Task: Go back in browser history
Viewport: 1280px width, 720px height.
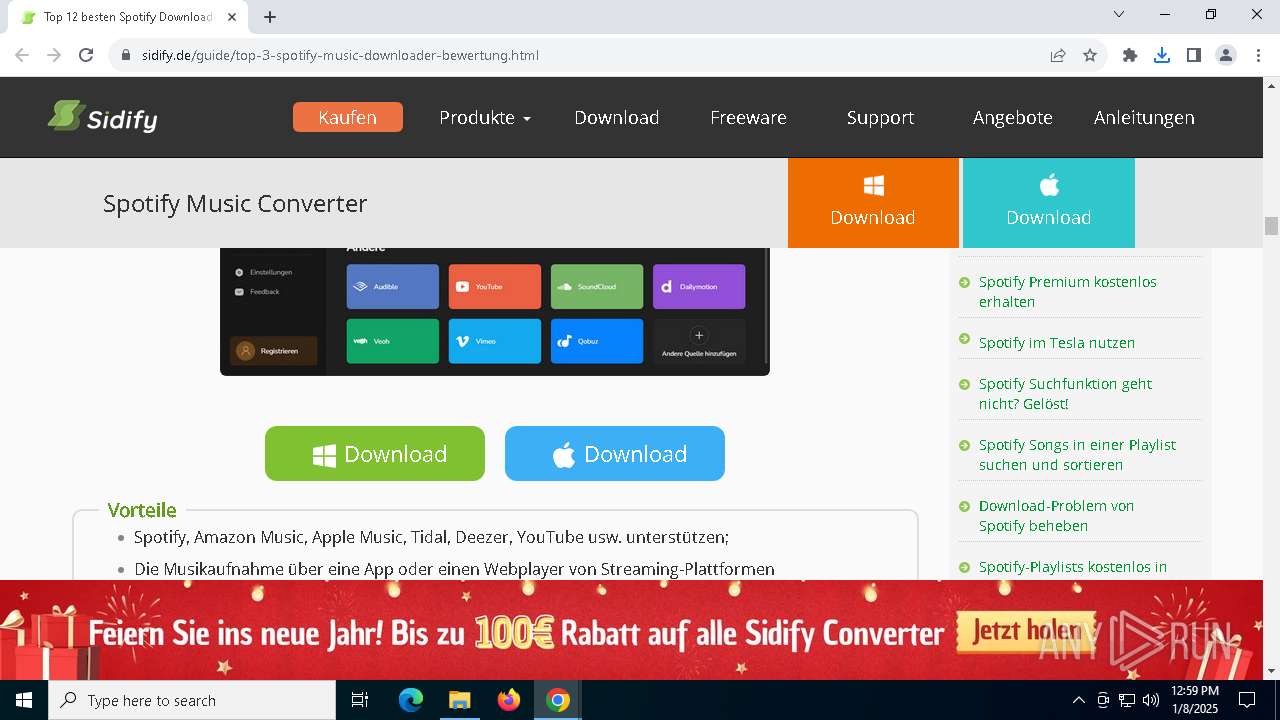Action: pos(22,55)
